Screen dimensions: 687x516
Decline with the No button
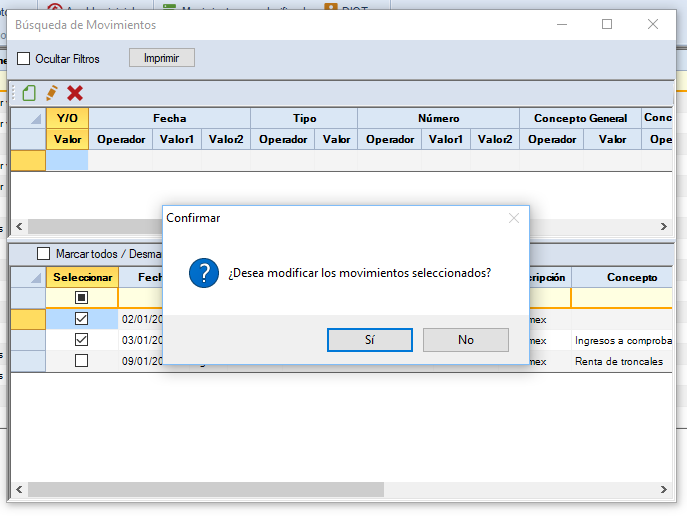(x=466, y=340)
